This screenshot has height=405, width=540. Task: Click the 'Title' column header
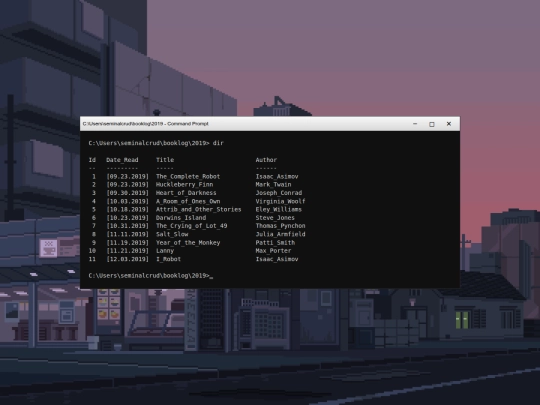[165, 160]
